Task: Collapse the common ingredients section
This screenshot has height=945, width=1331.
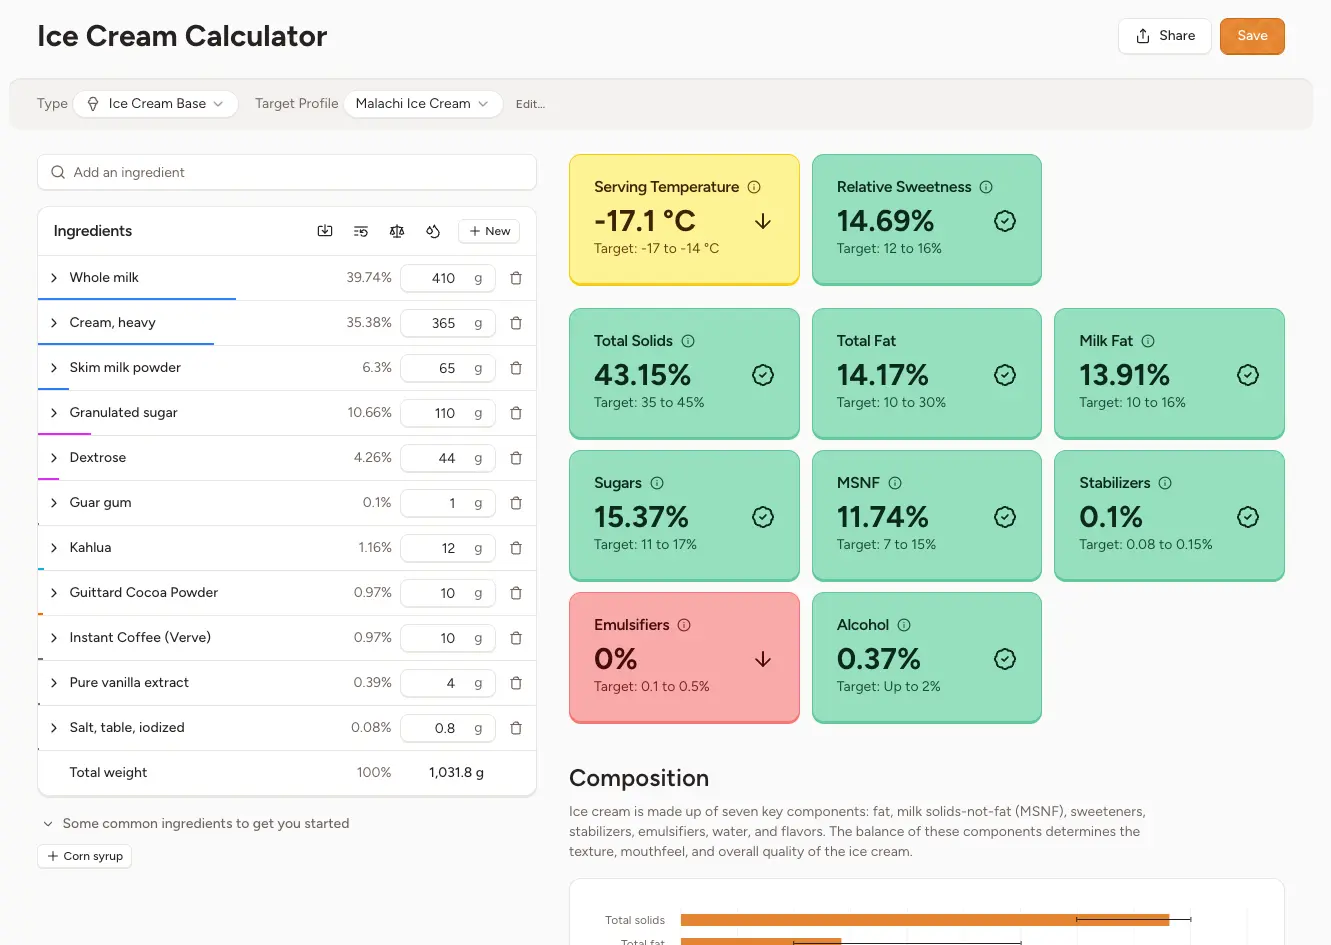Action: (x=48, y=823)
